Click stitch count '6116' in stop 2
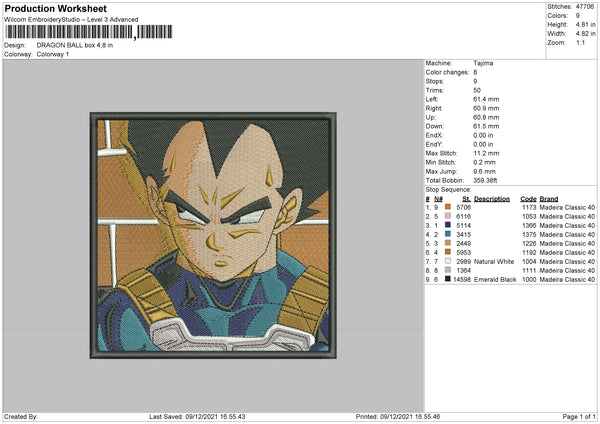 pos(463,216)
